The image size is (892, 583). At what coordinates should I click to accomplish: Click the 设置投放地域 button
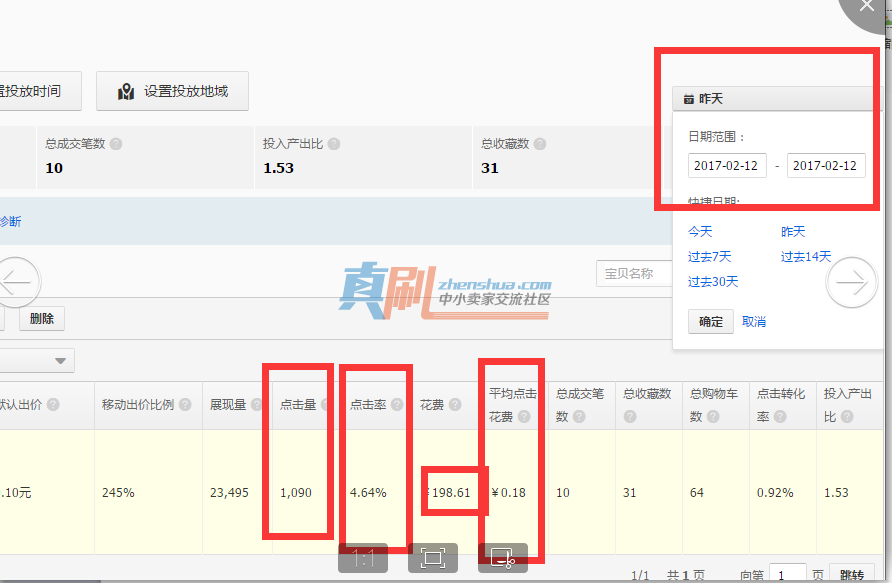172,91
